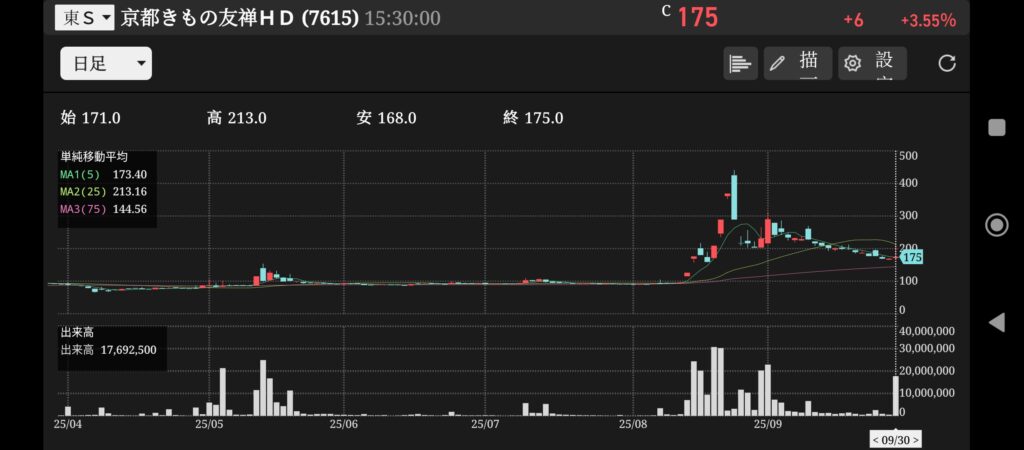Click the tallest candlestick near 400
Viewport: 1024px width, 450px height.
coord(734,196)
